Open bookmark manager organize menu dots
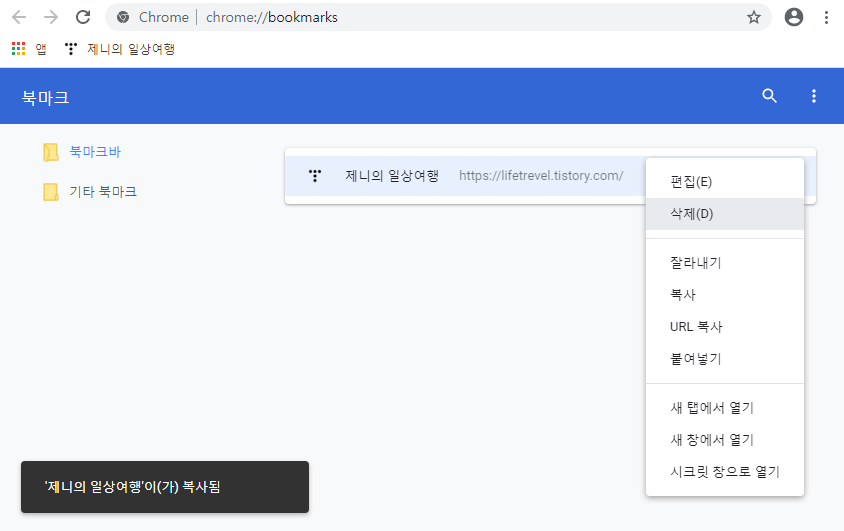Screen dimensions: 844x531 pyautogui.click(x=813, y=96)
